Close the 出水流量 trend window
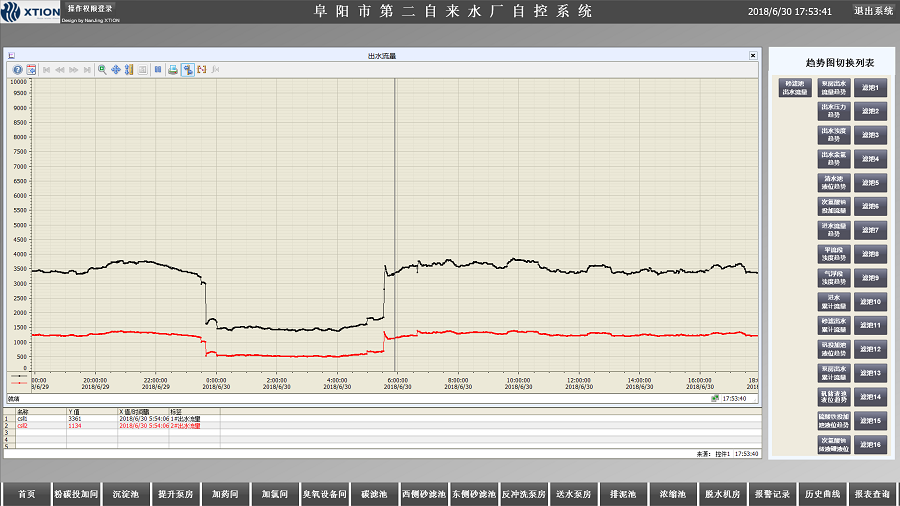Viewport: 900px width, 506px height. pyautogui.click(x=753, y=56)
